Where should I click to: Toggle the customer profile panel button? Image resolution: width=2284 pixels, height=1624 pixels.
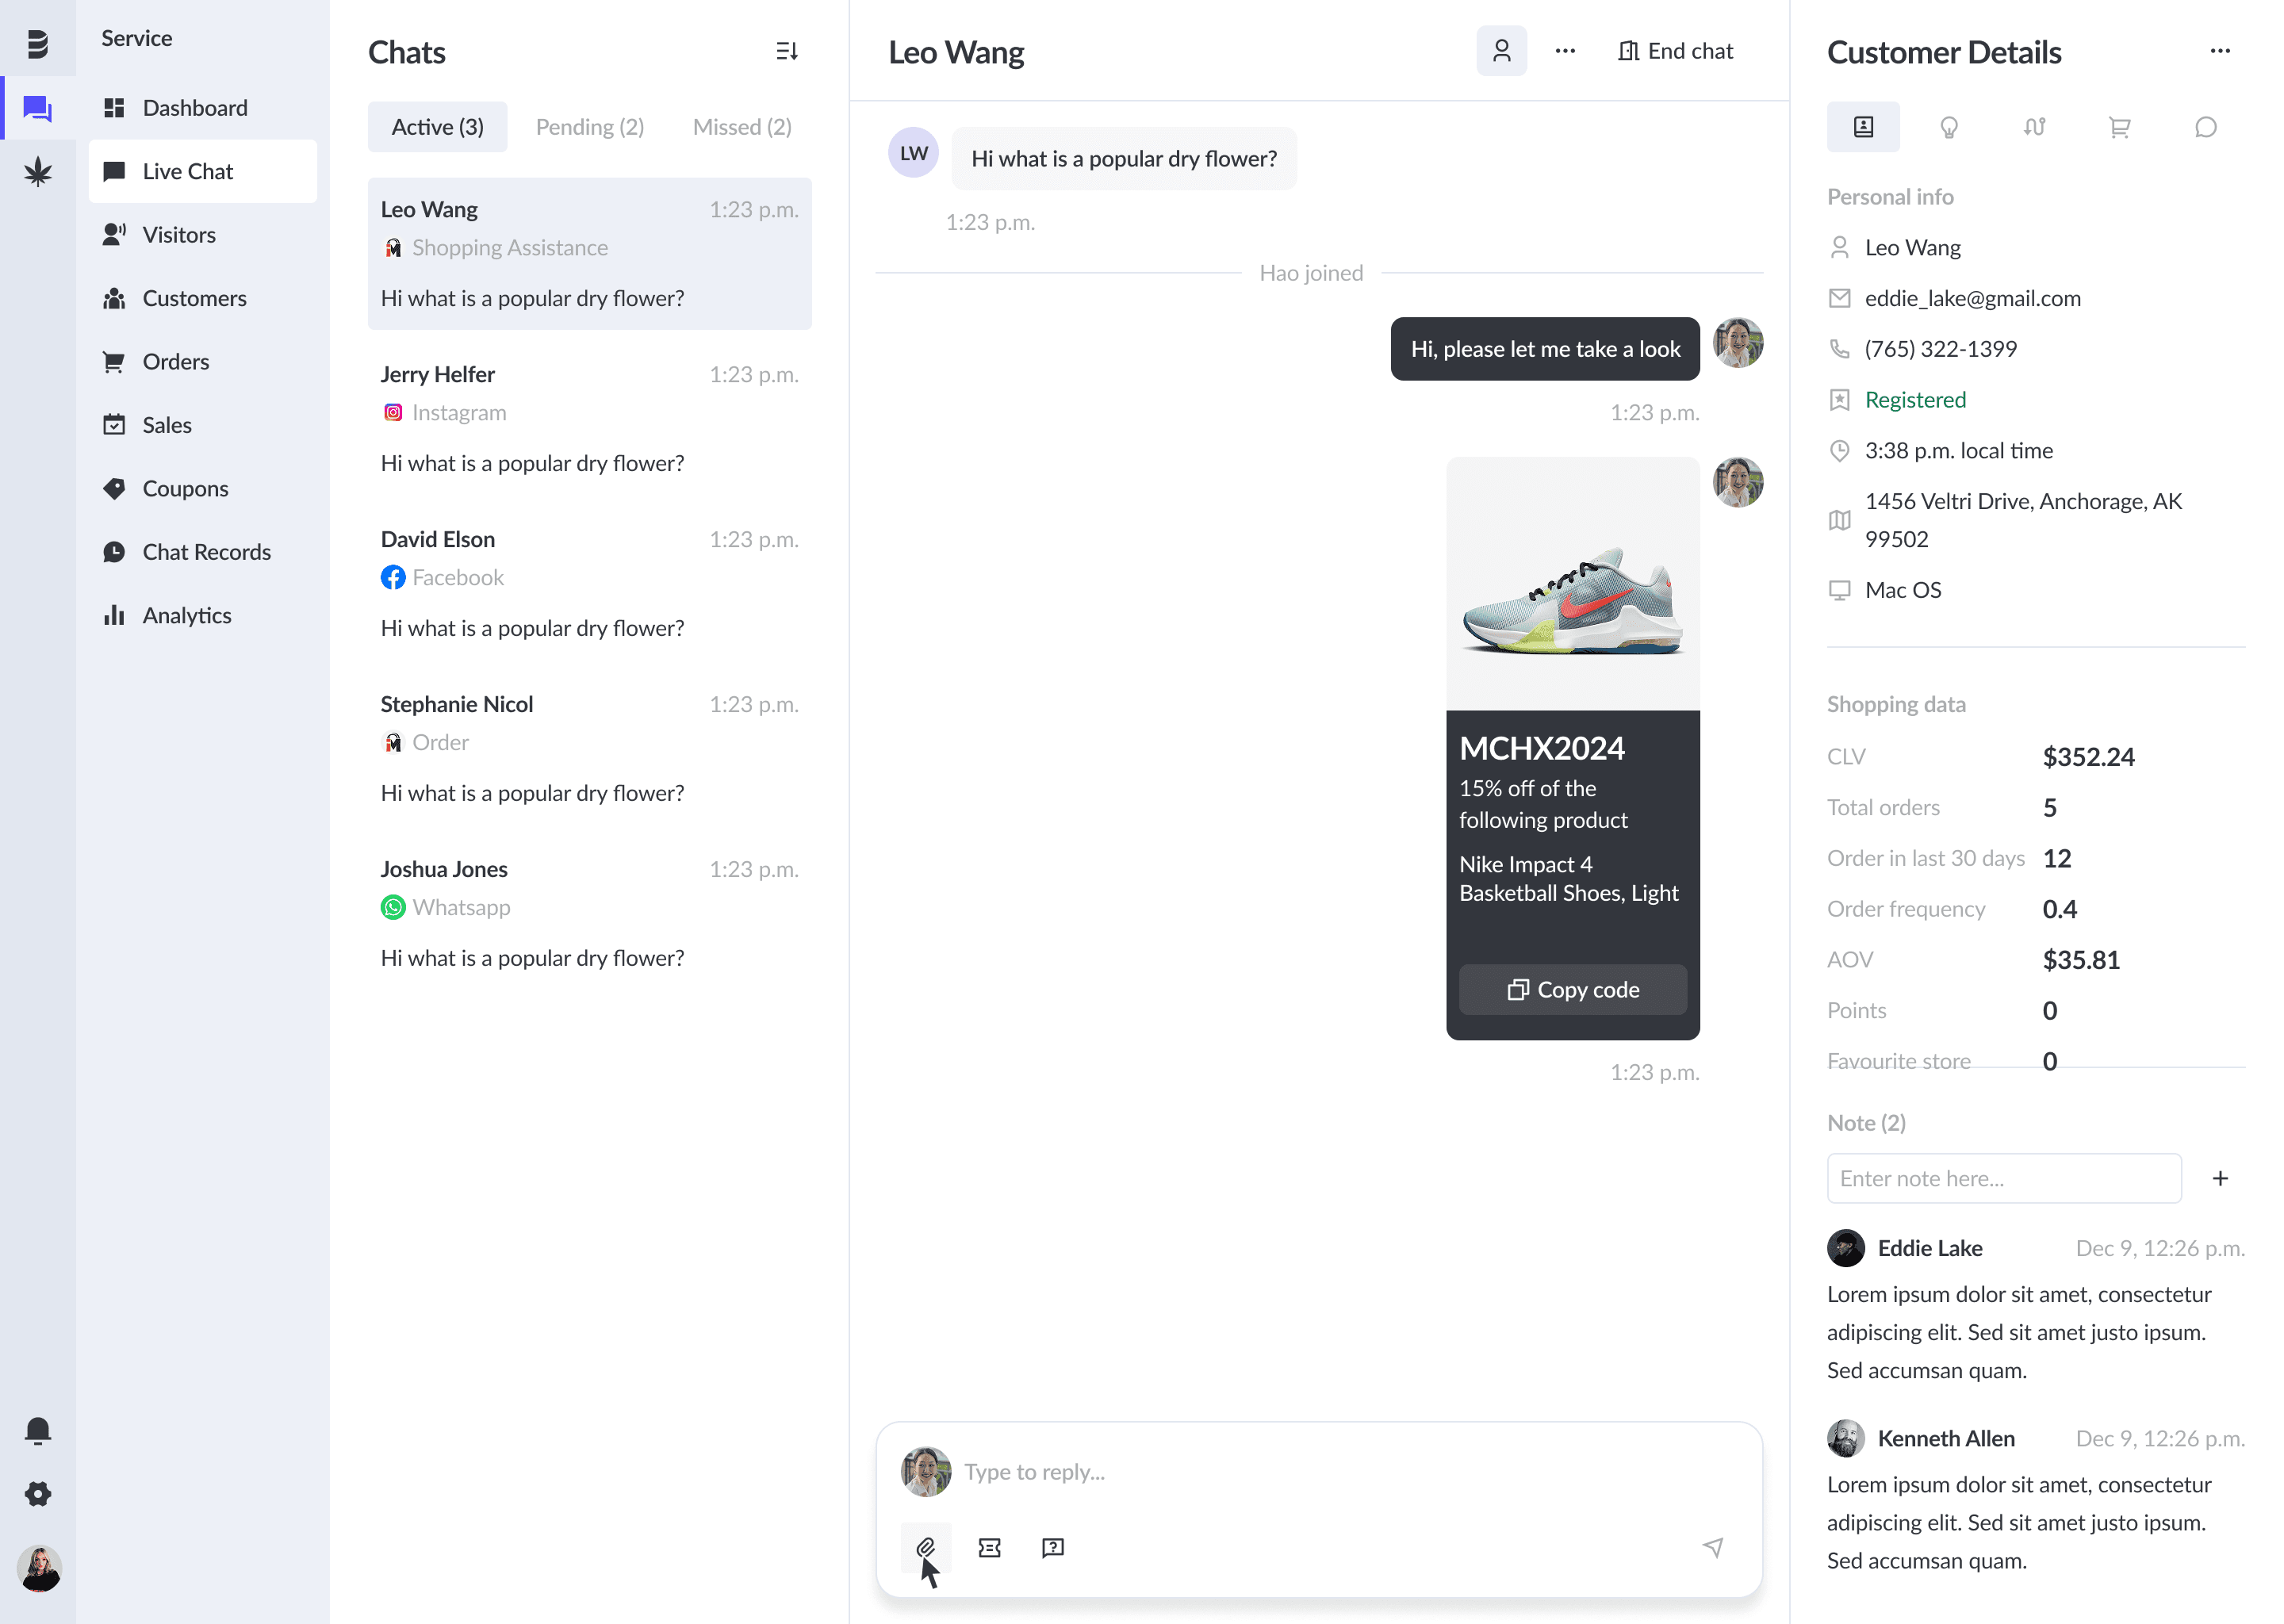1501,51
